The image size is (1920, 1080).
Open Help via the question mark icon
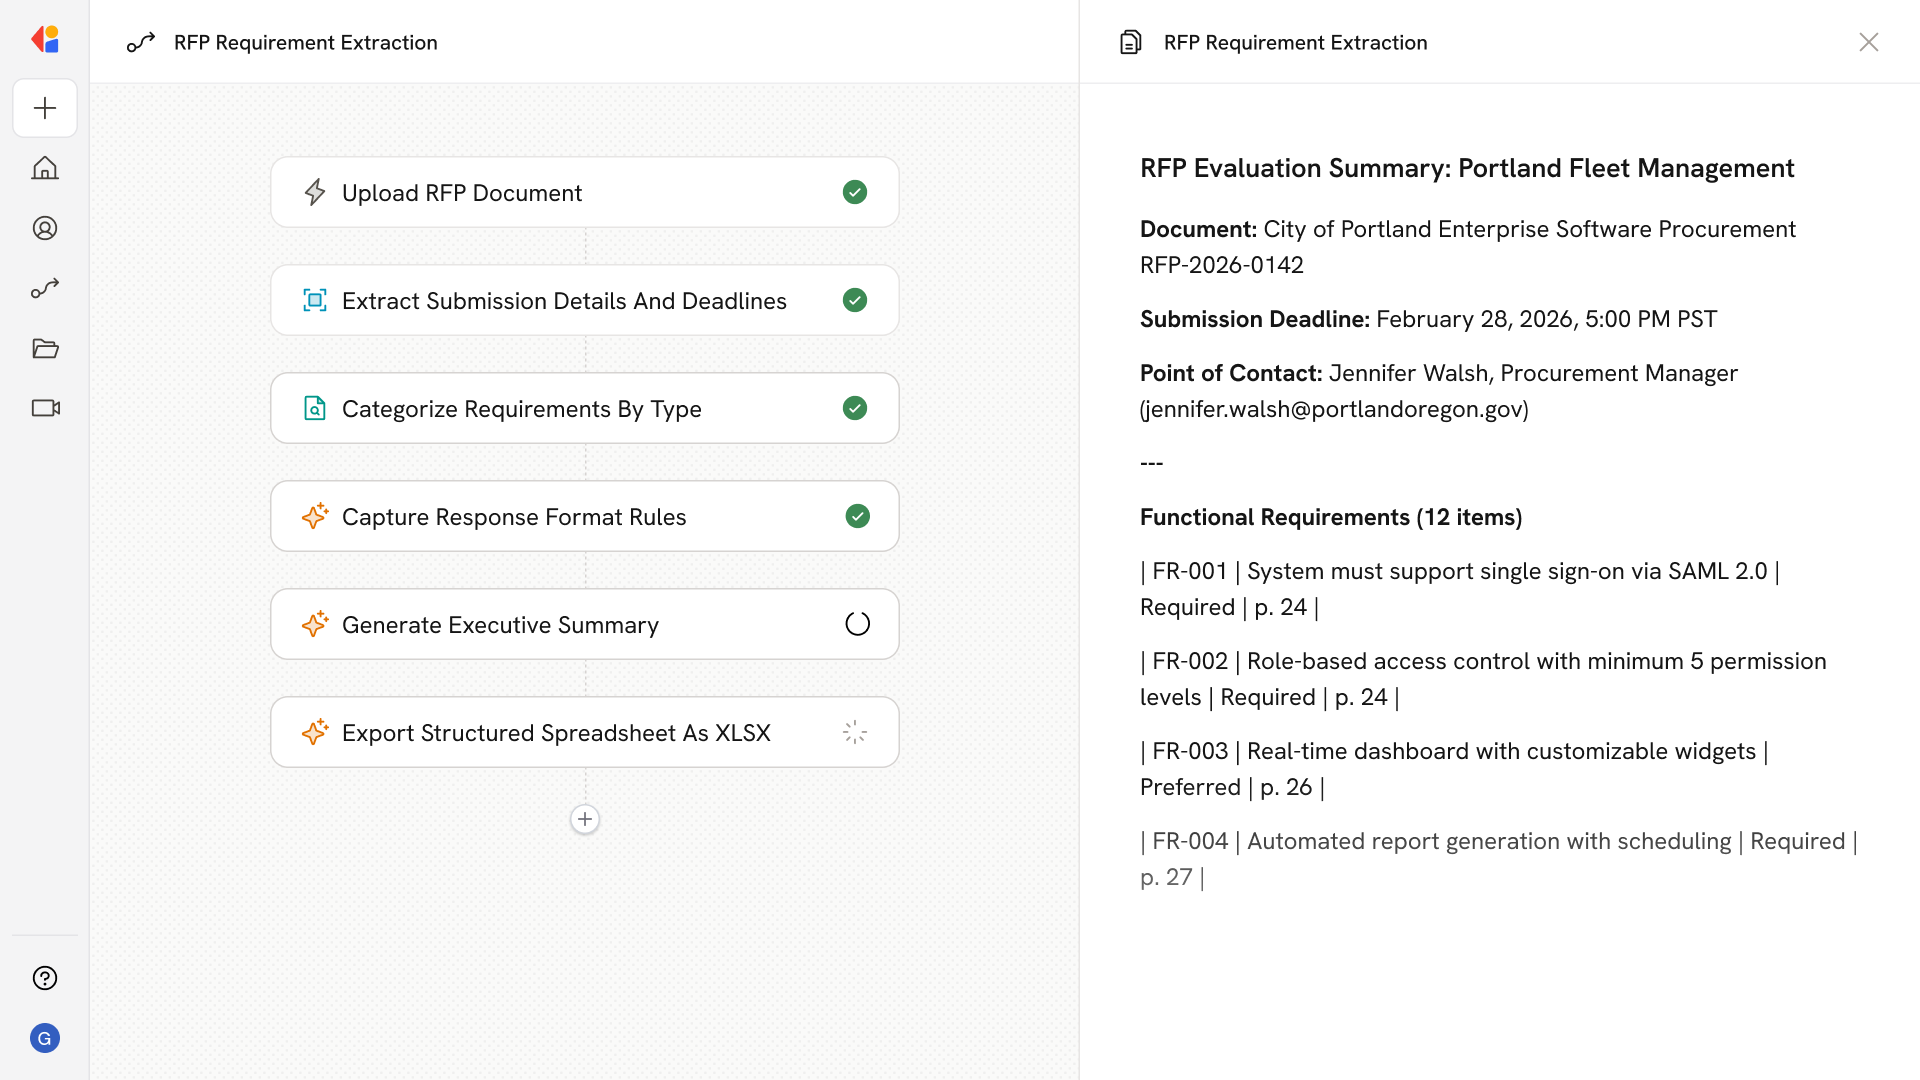pos(45,978)
